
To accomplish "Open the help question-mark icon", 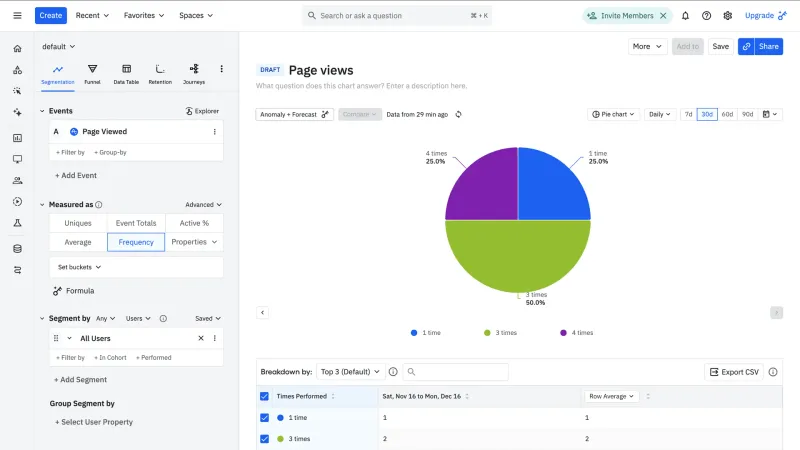I will (706, 16).
